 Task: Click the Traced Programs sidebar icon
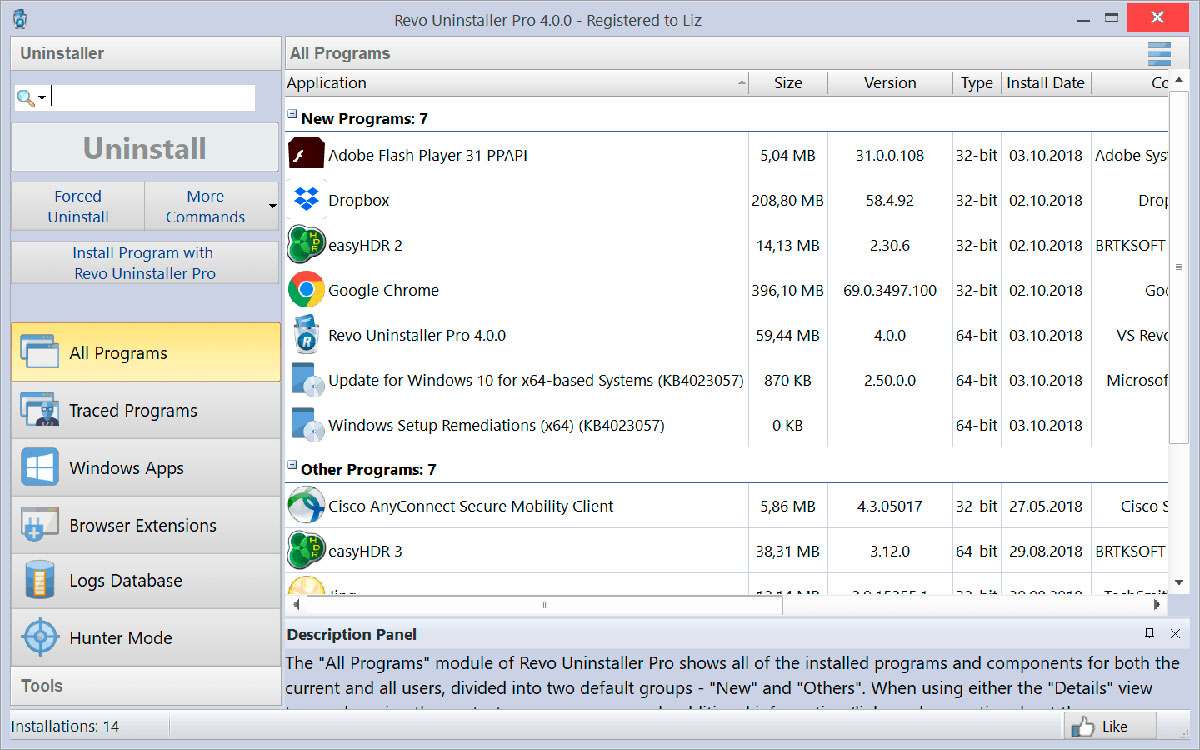(x=39, y=410)
